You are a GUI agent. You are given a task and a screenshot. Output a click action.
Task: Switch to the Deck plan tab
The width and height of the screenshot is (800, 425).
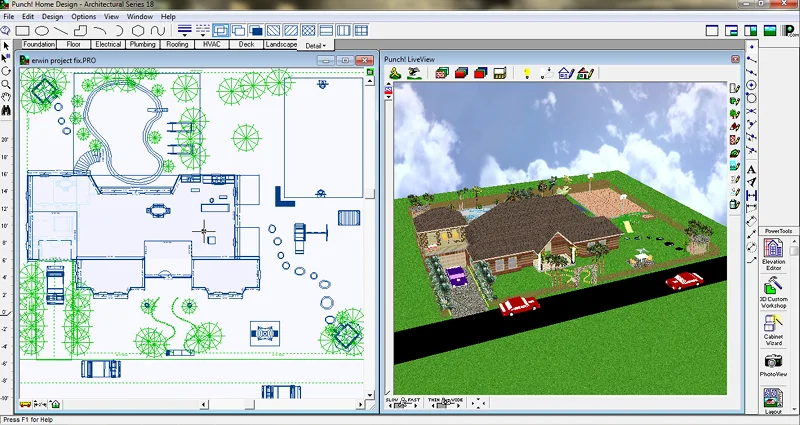[x=246, y=44]
